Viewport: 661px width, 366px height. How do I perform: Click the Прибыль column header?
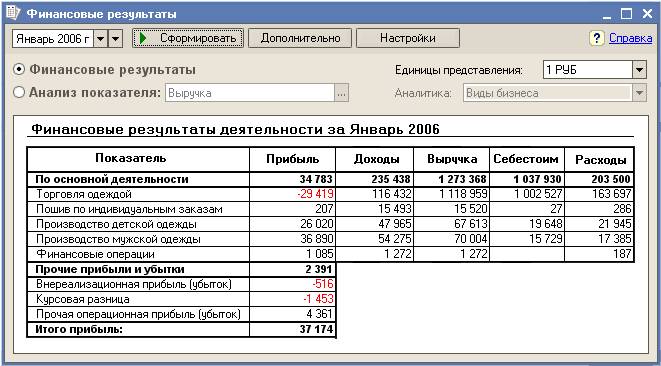coord(293,159)
